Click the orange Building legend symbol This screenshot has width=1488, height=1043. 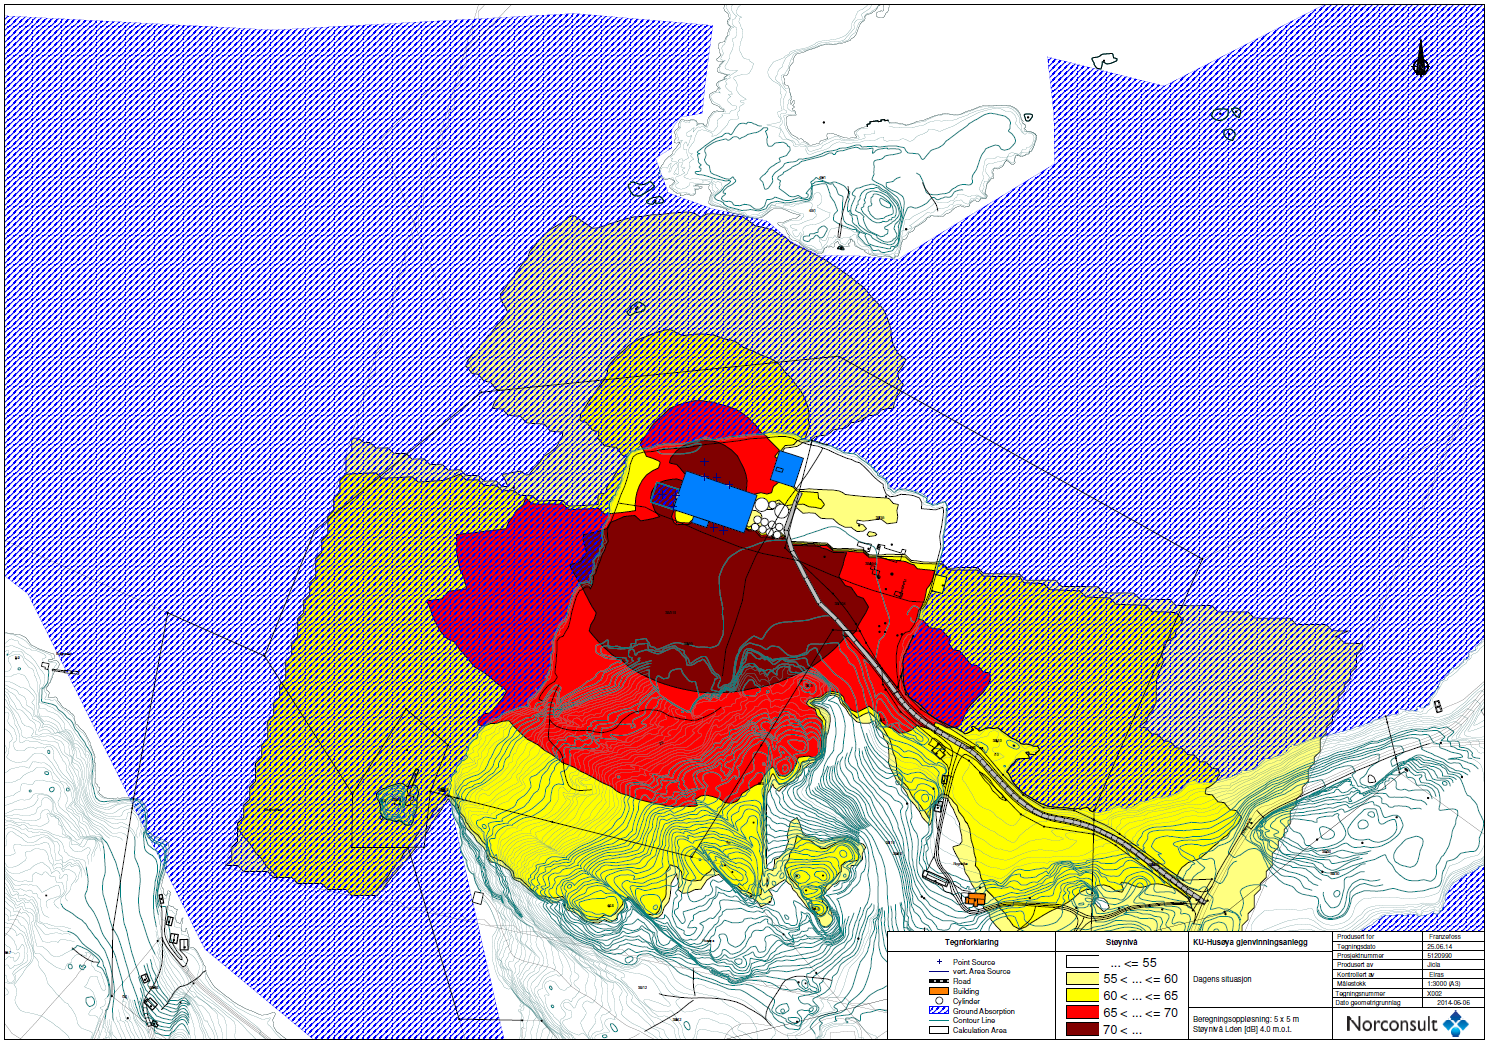point(939,991)
